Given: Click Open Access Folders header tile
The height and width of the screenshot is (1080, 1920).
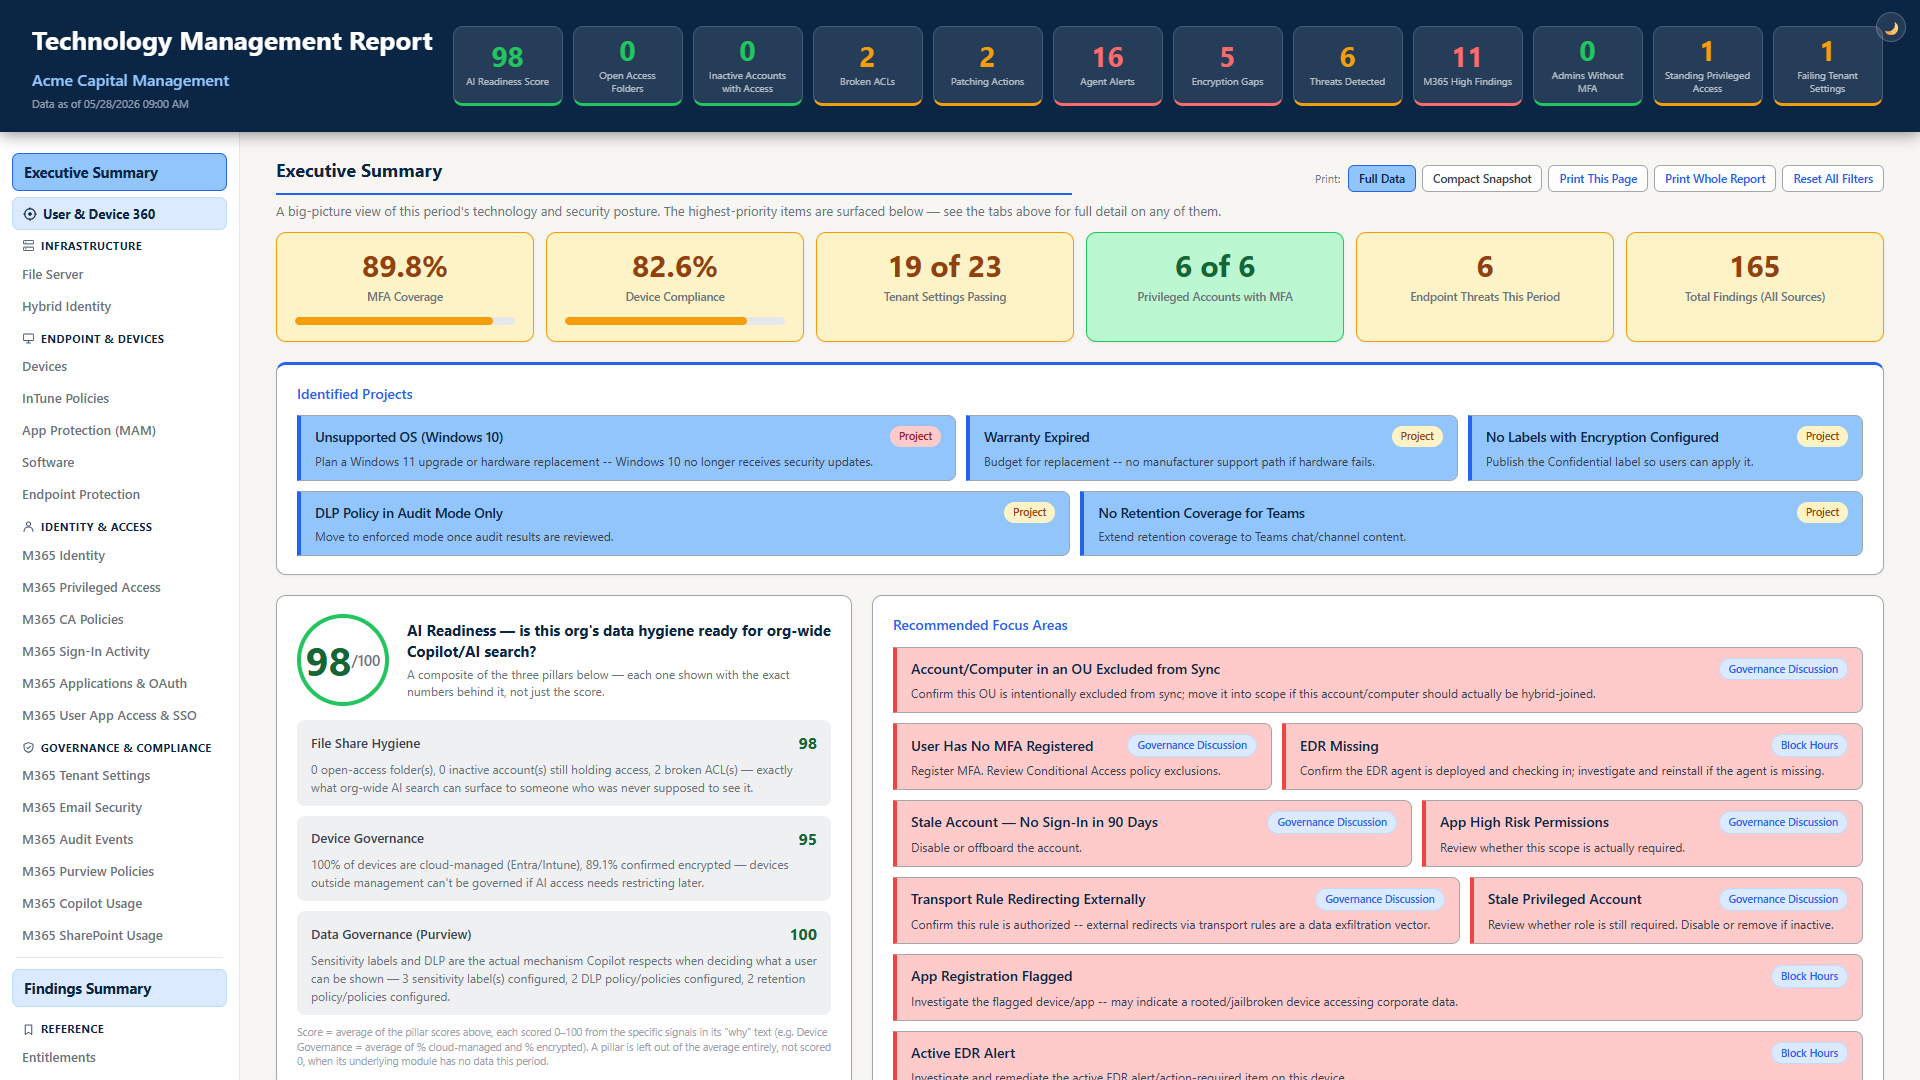Looking at the screenshot, I should [x=628, y=65].
